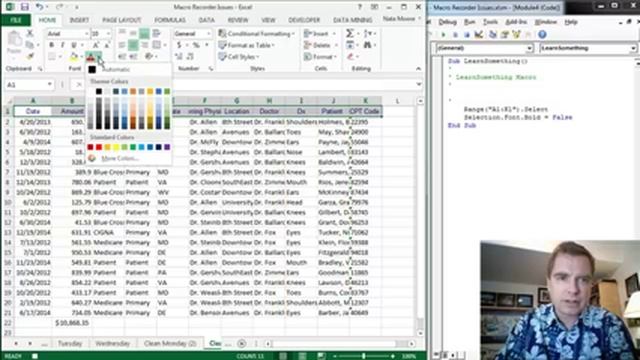Switch to the DEVELOPER ribbon tab
This screenshot has width=640, height=360.
[304, 20]
